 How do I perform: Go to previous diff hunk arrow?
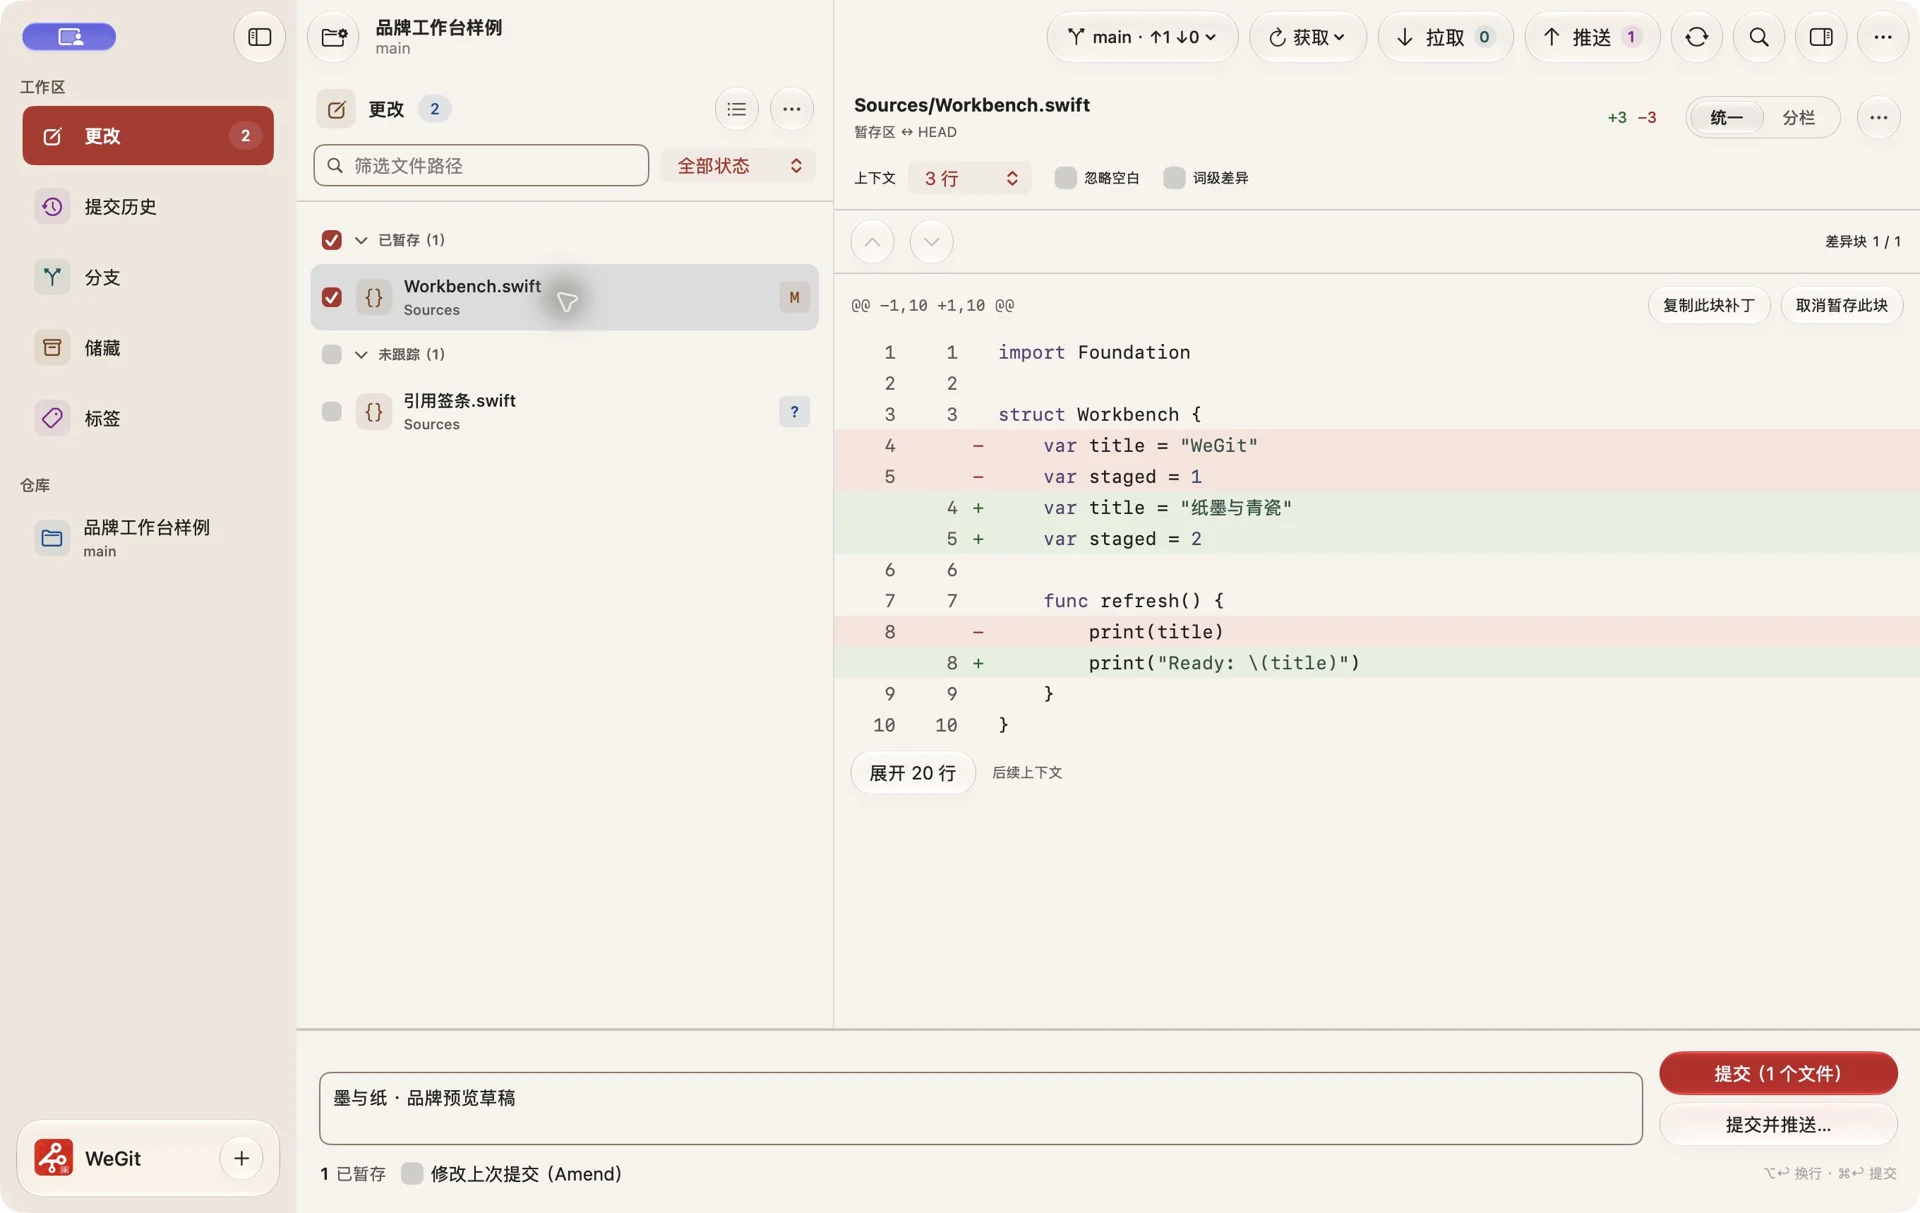(x=873, y=242)
